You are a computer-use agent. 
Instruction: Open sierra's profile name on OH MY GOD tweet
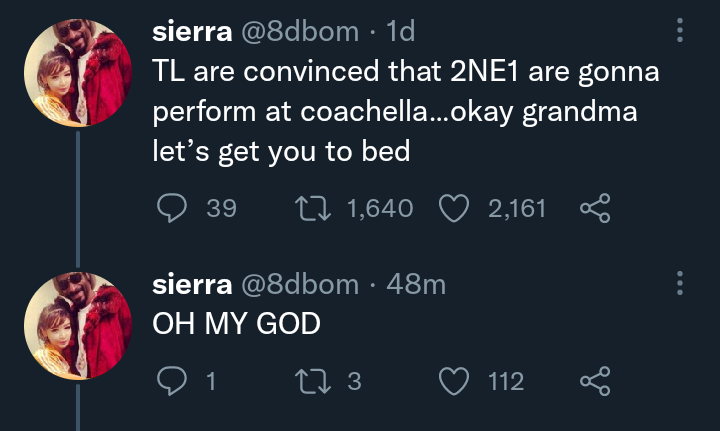tap(190, 284)
